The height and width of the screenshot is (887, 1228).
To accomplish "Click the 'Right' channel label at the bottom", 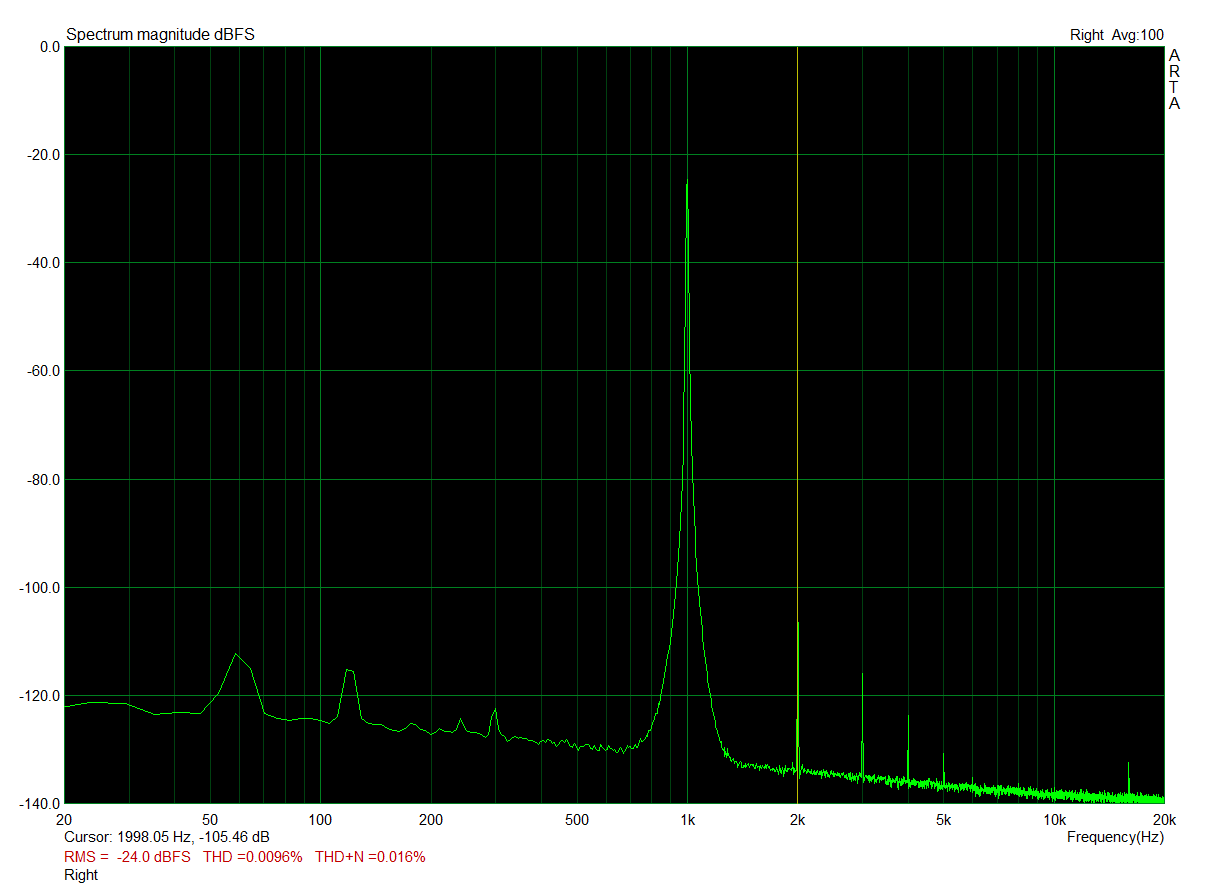I will click(81, 875).
